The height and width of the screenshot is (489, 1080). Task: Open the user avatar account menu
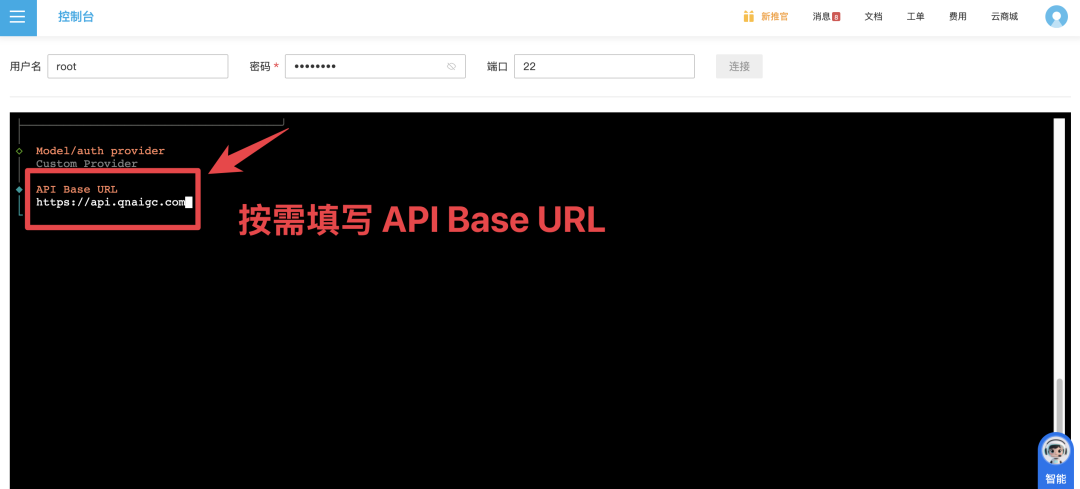point(1056,17)
